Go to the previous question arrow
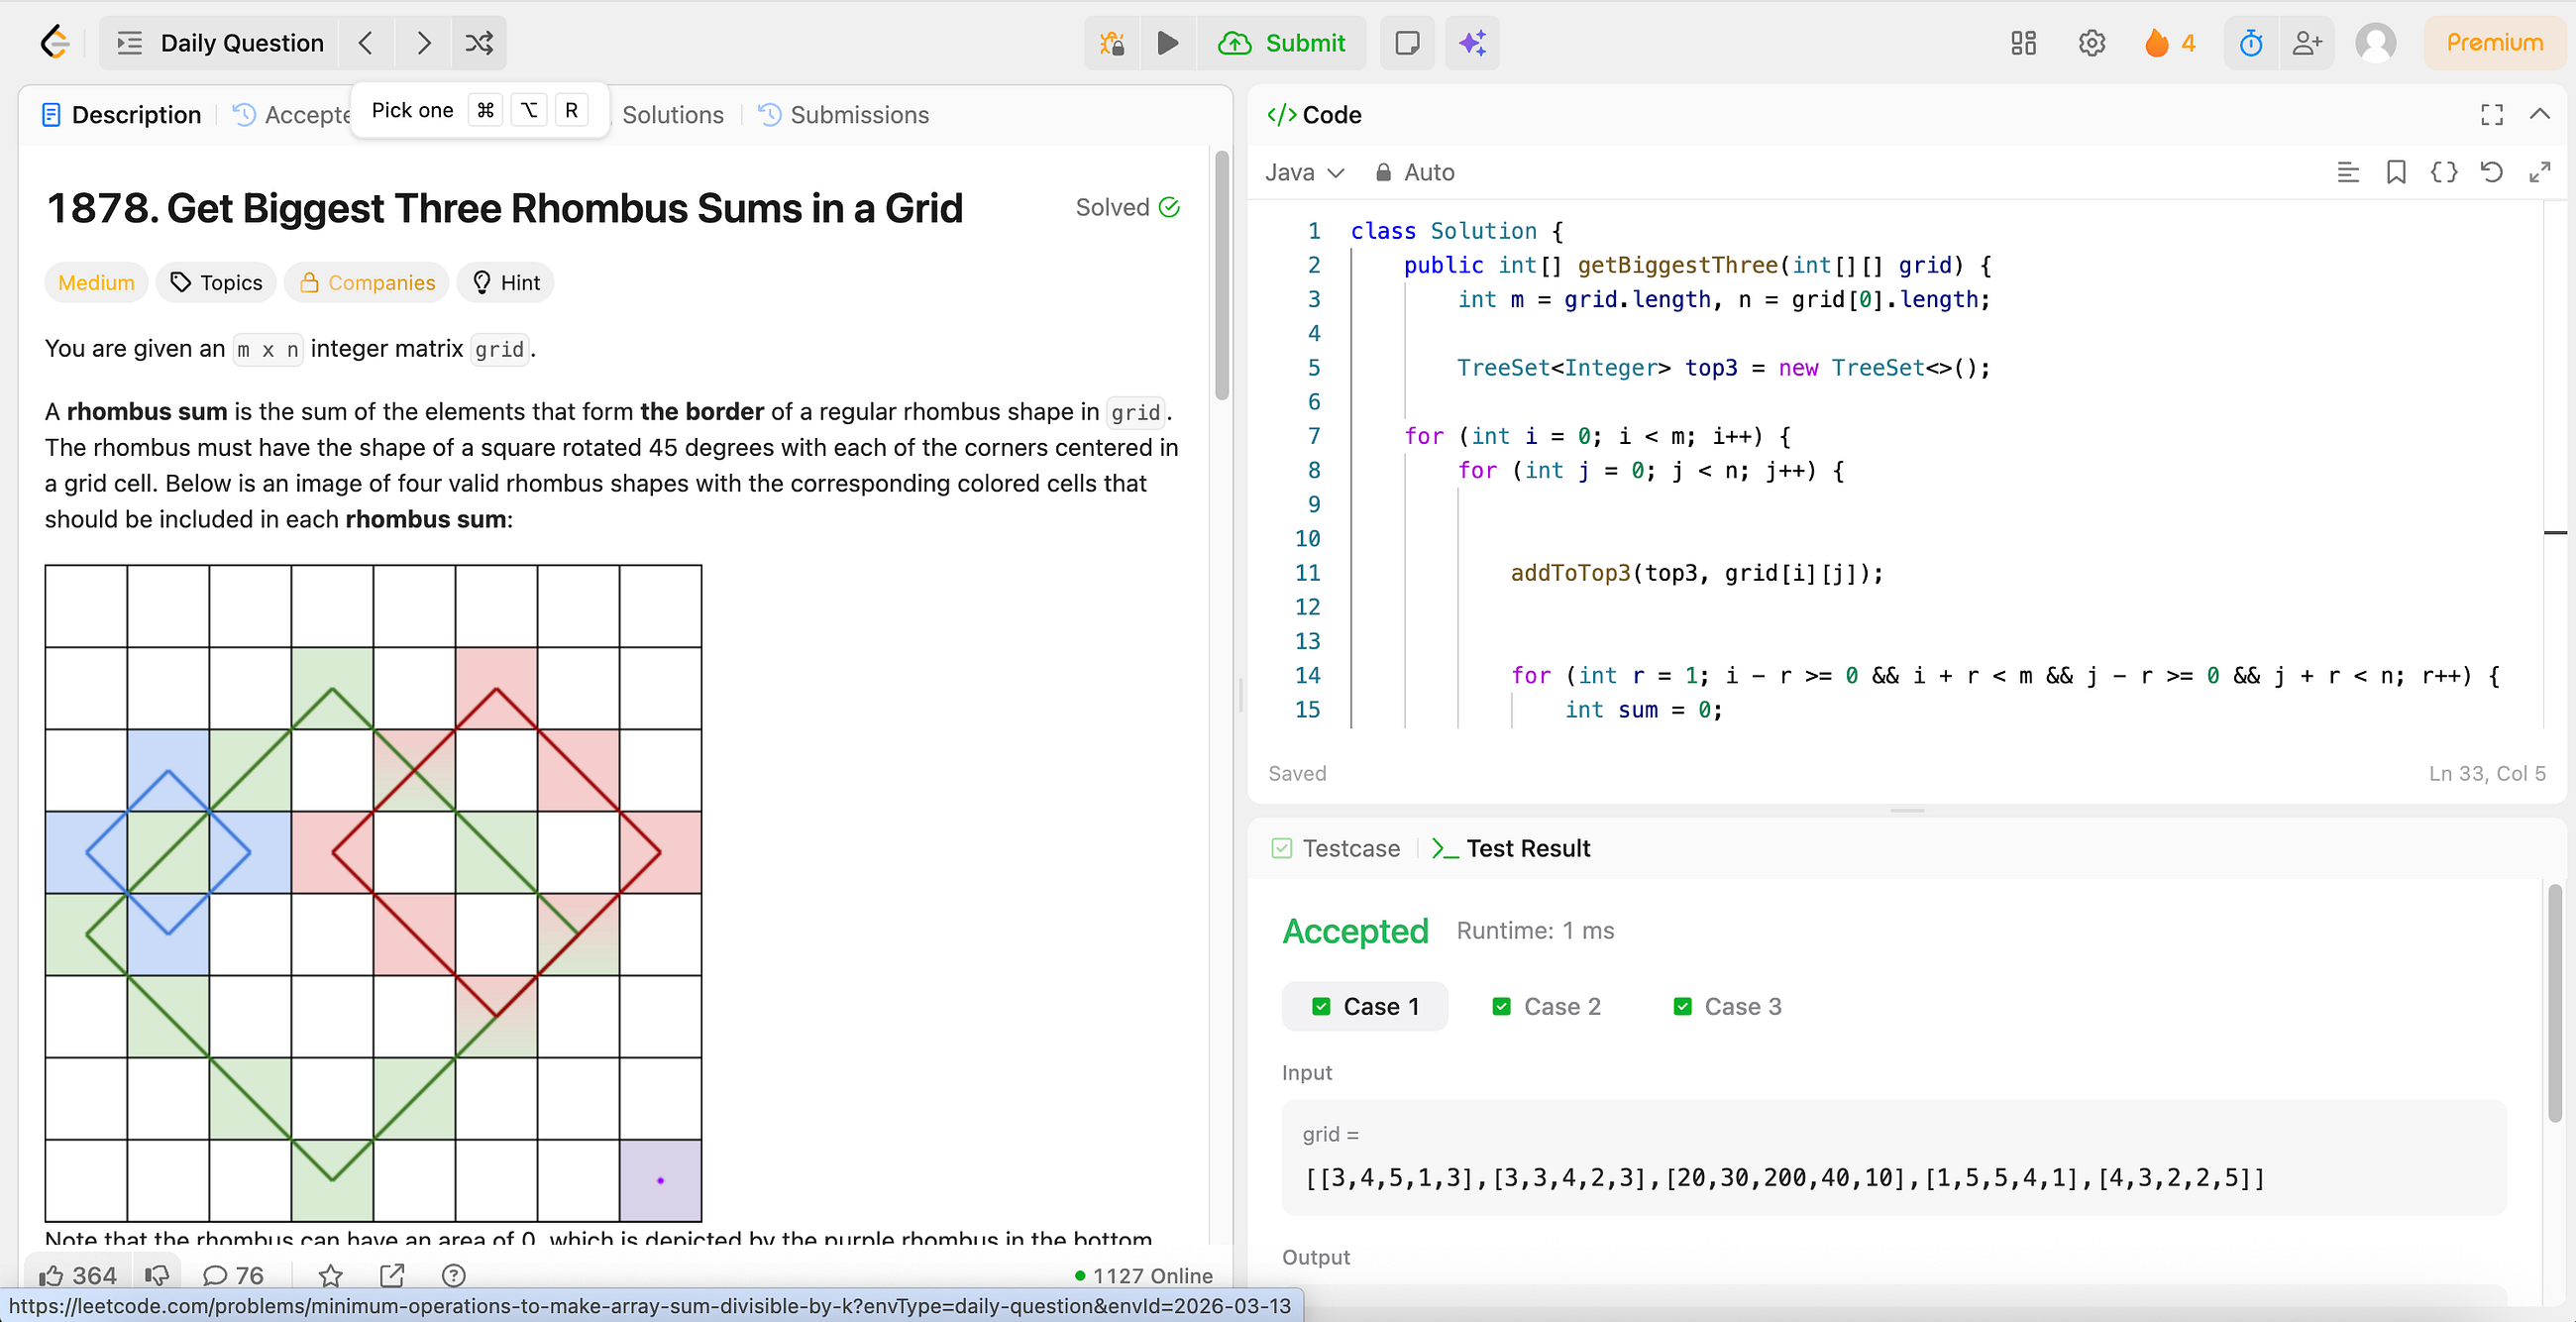The width and height of the screenshot is (2576, 1322). click(366, 43)
